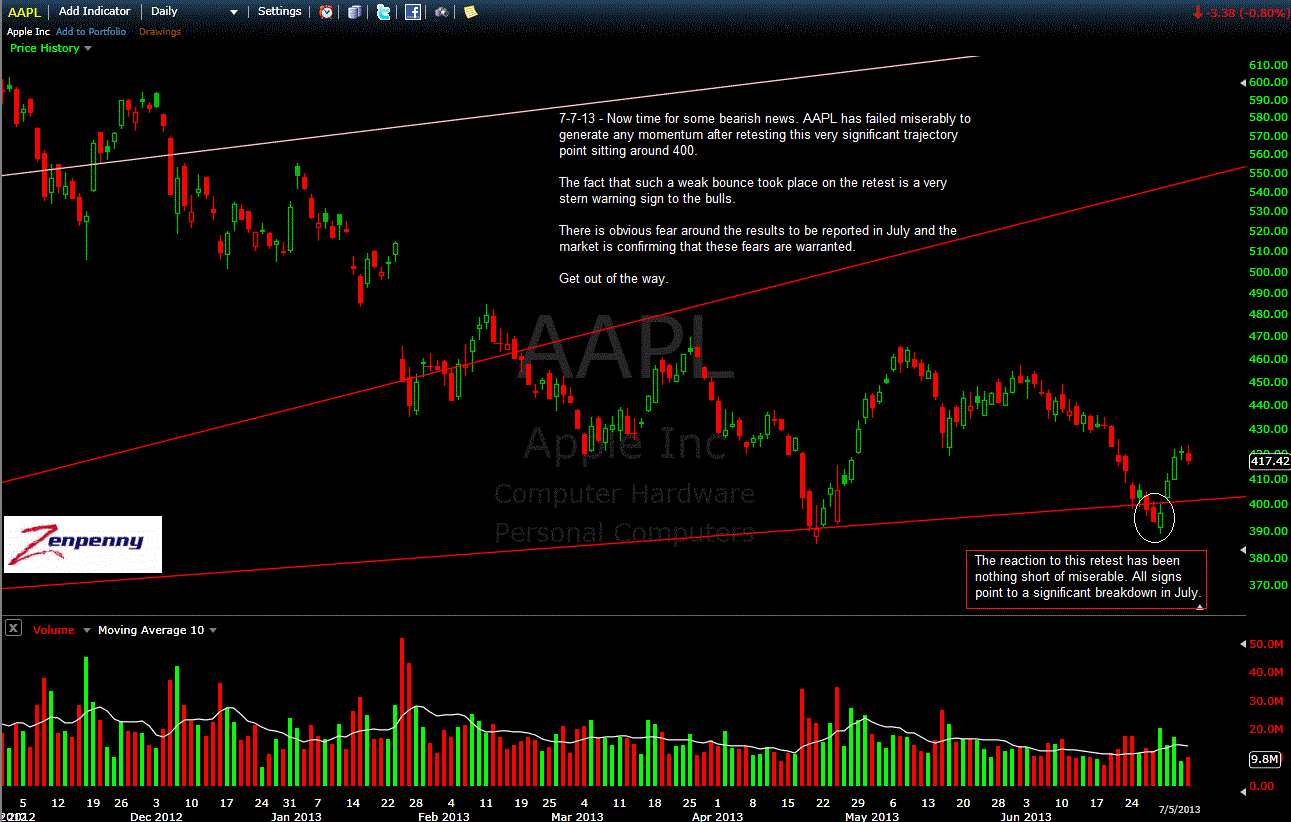
Task: Click the Feb 2013 time axis label
Action: (443, 817)
